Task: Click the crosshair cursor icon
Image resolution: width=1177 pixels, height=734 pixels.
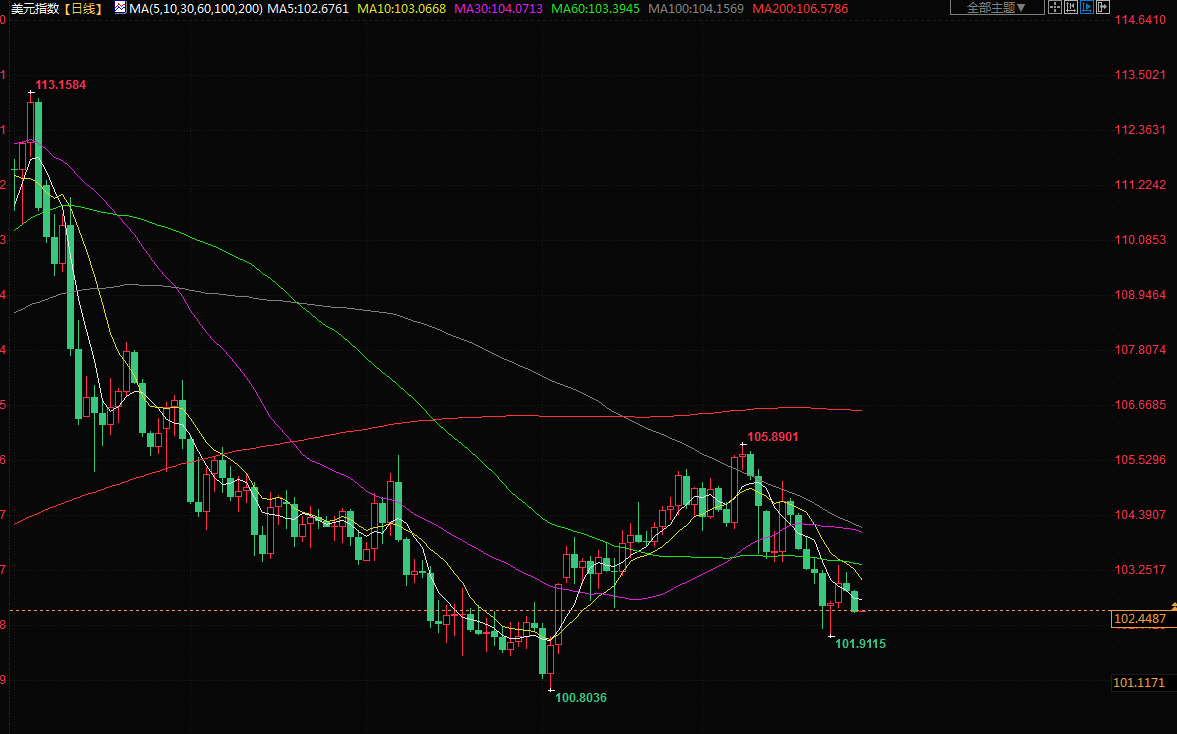Action: (1055, 8)
